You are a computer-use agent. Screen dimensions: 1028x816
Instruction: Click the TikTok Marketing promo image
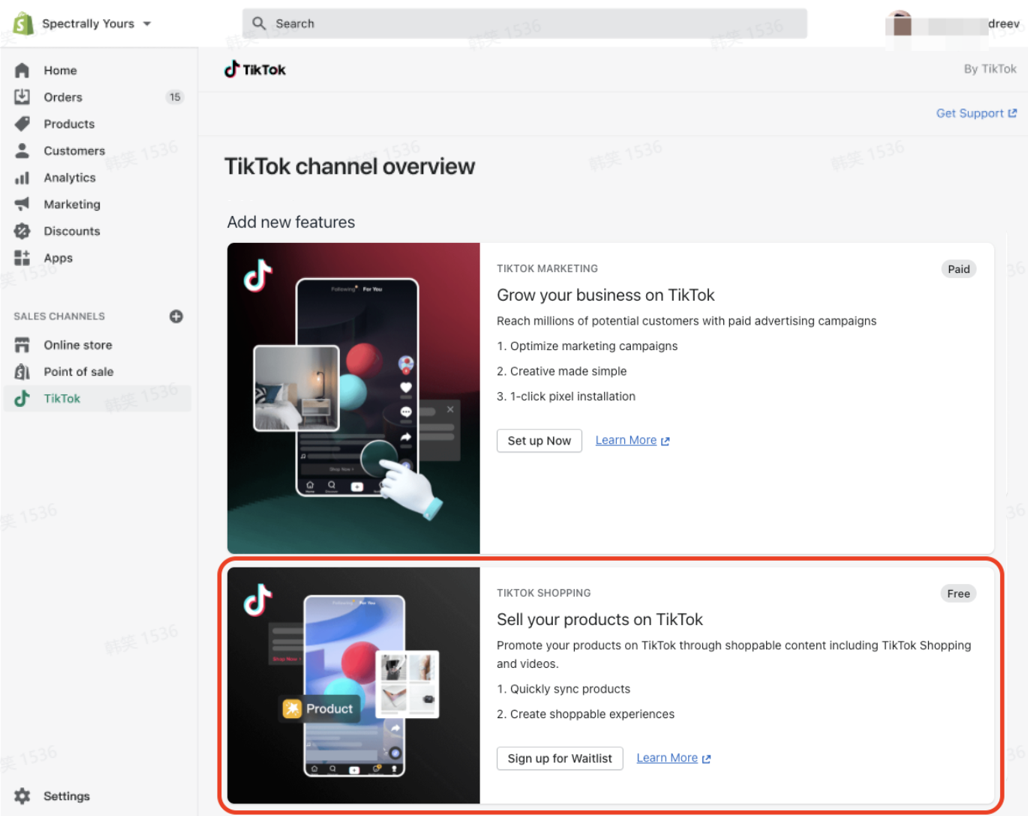(x=353, y=398)
